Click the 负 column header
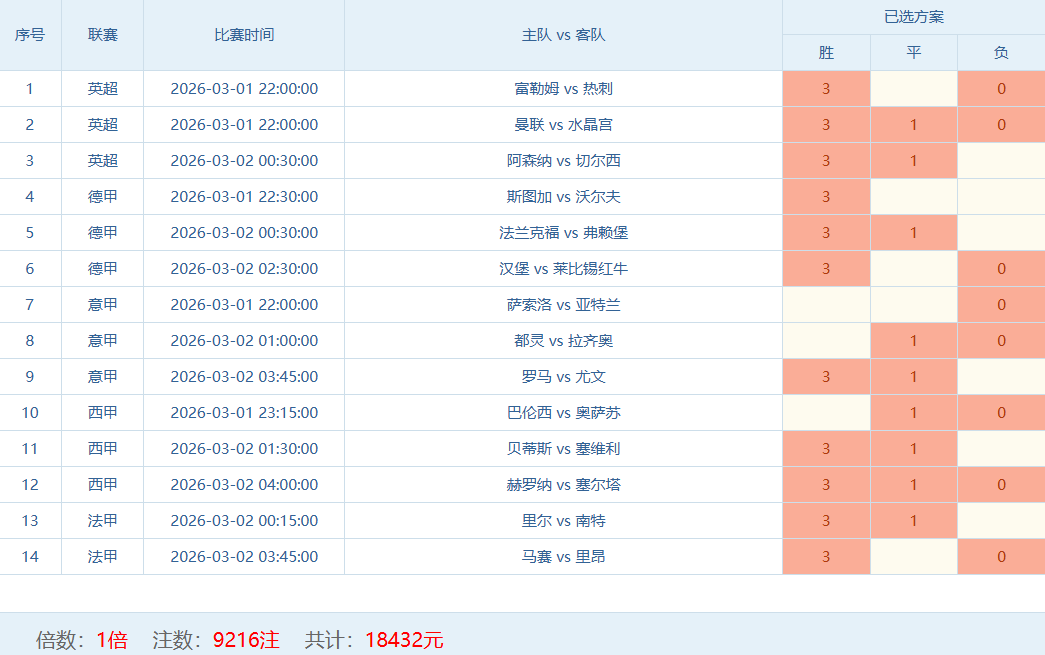Image resolution: width=1045 pixels, height=655 pixels. [1001, 53]
